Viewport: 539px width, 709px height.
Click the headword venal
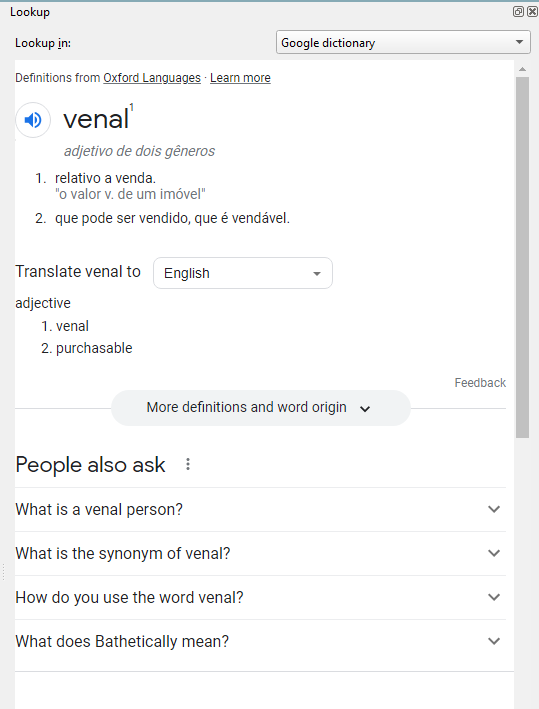click(x=96, y=120)
